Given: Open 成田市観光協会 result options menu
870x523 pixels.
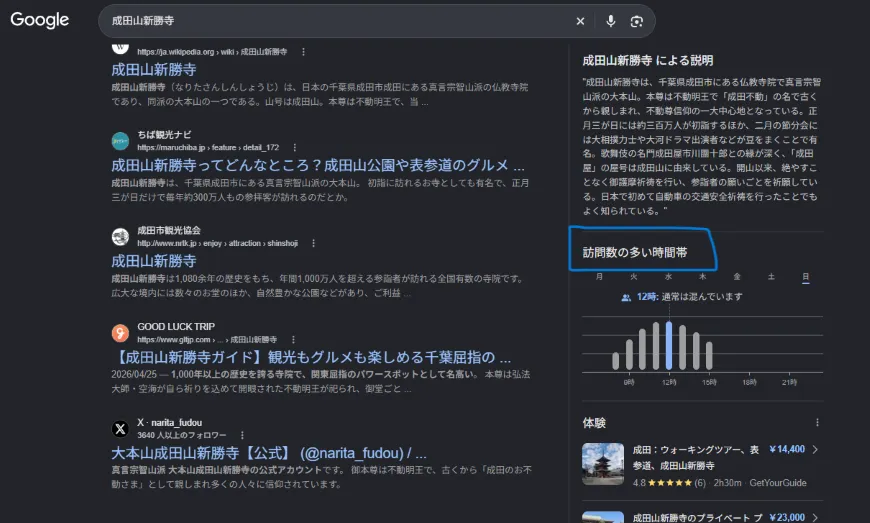Looking at the screenshot, I should point(313,243).
